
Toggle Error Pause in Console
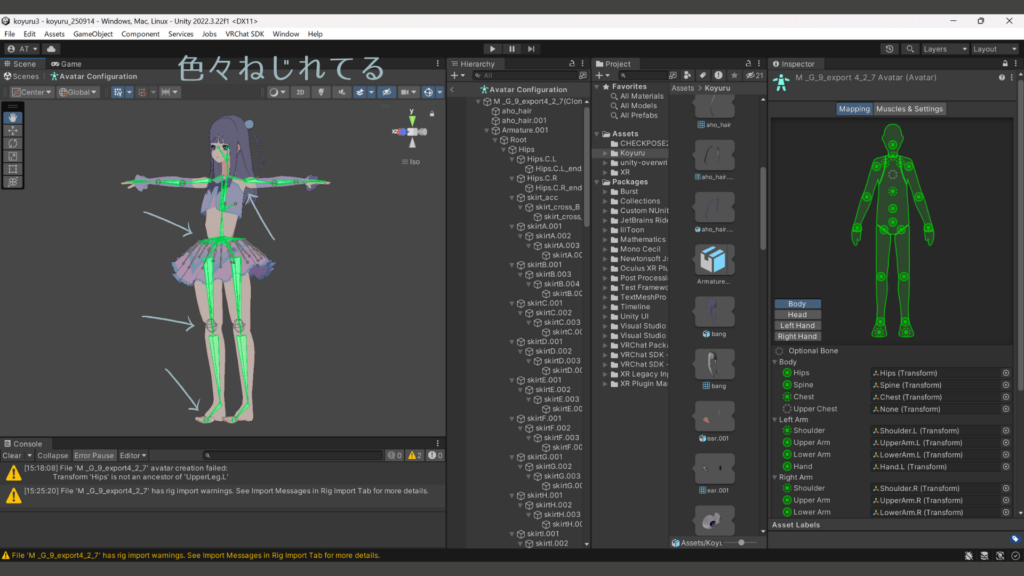[x=94, y=455]
